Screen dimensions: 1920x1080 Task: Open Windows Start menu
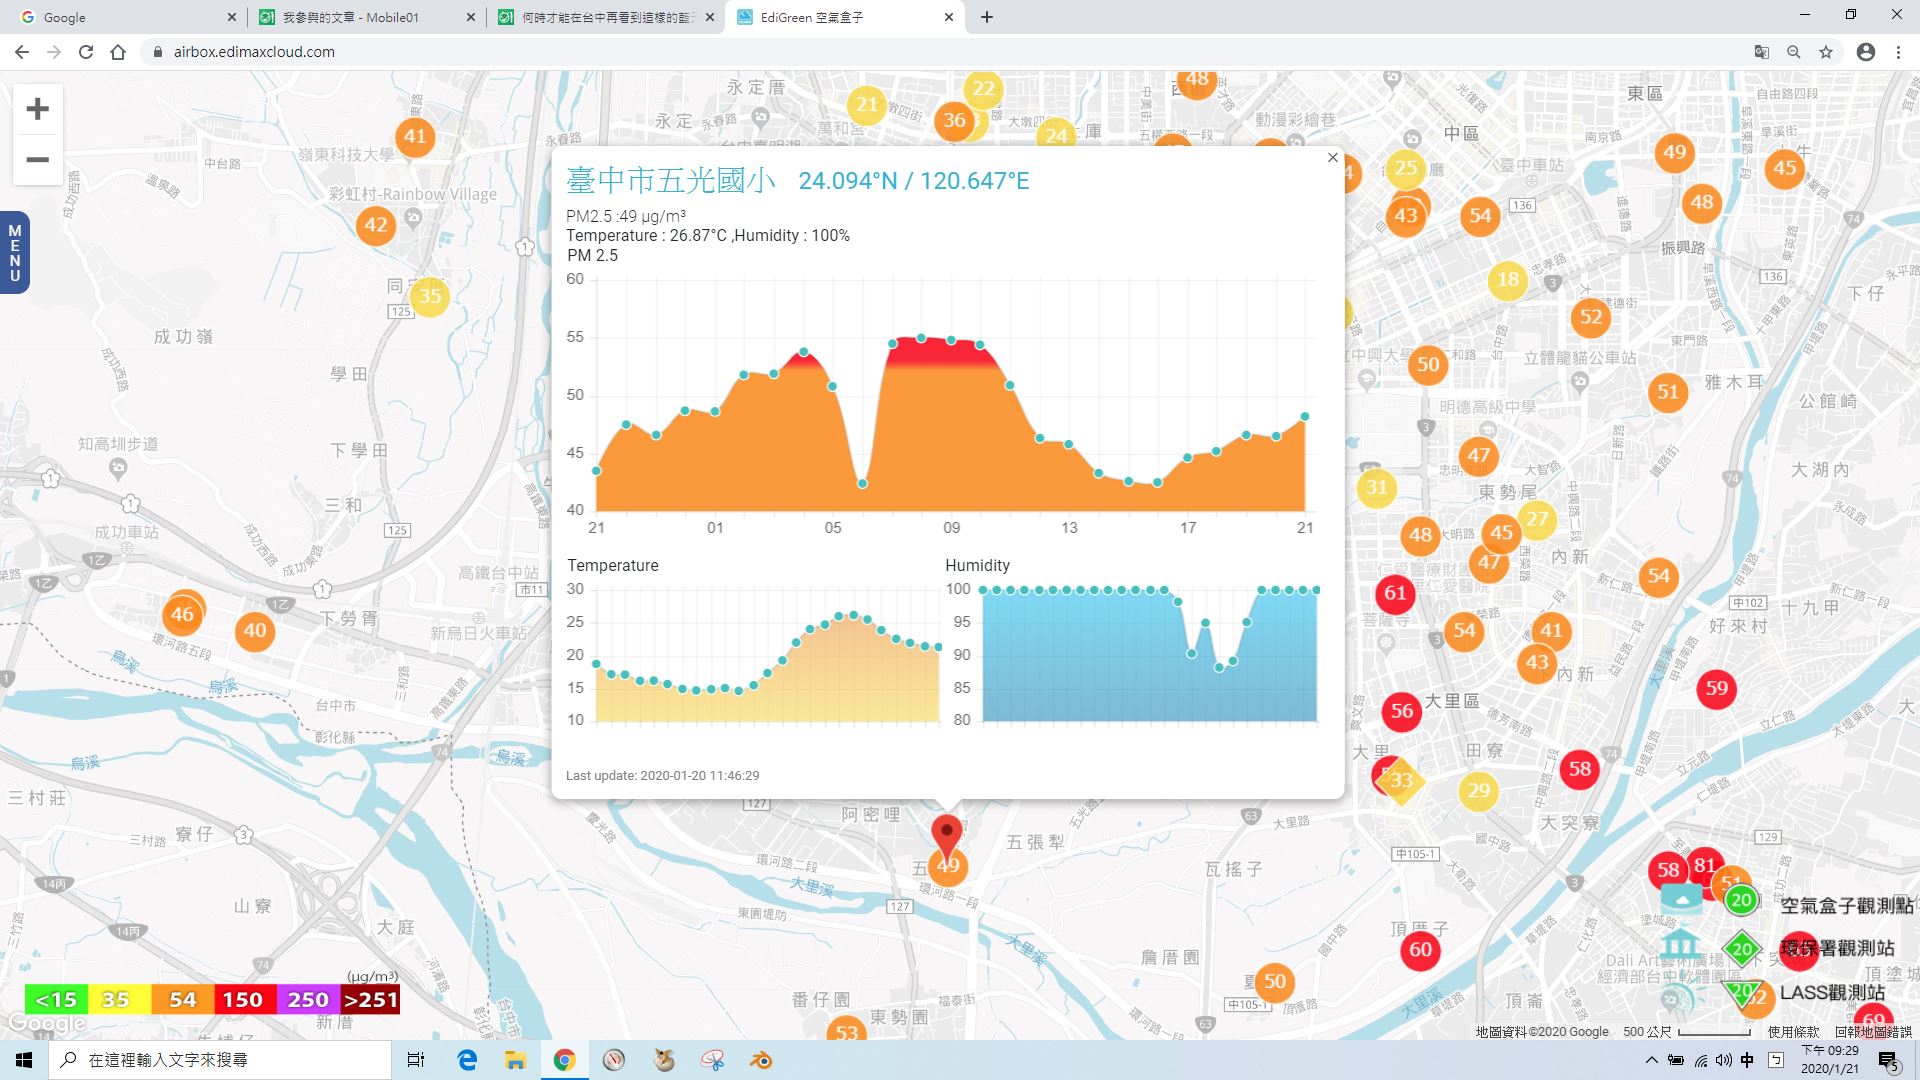[24, 1060]
